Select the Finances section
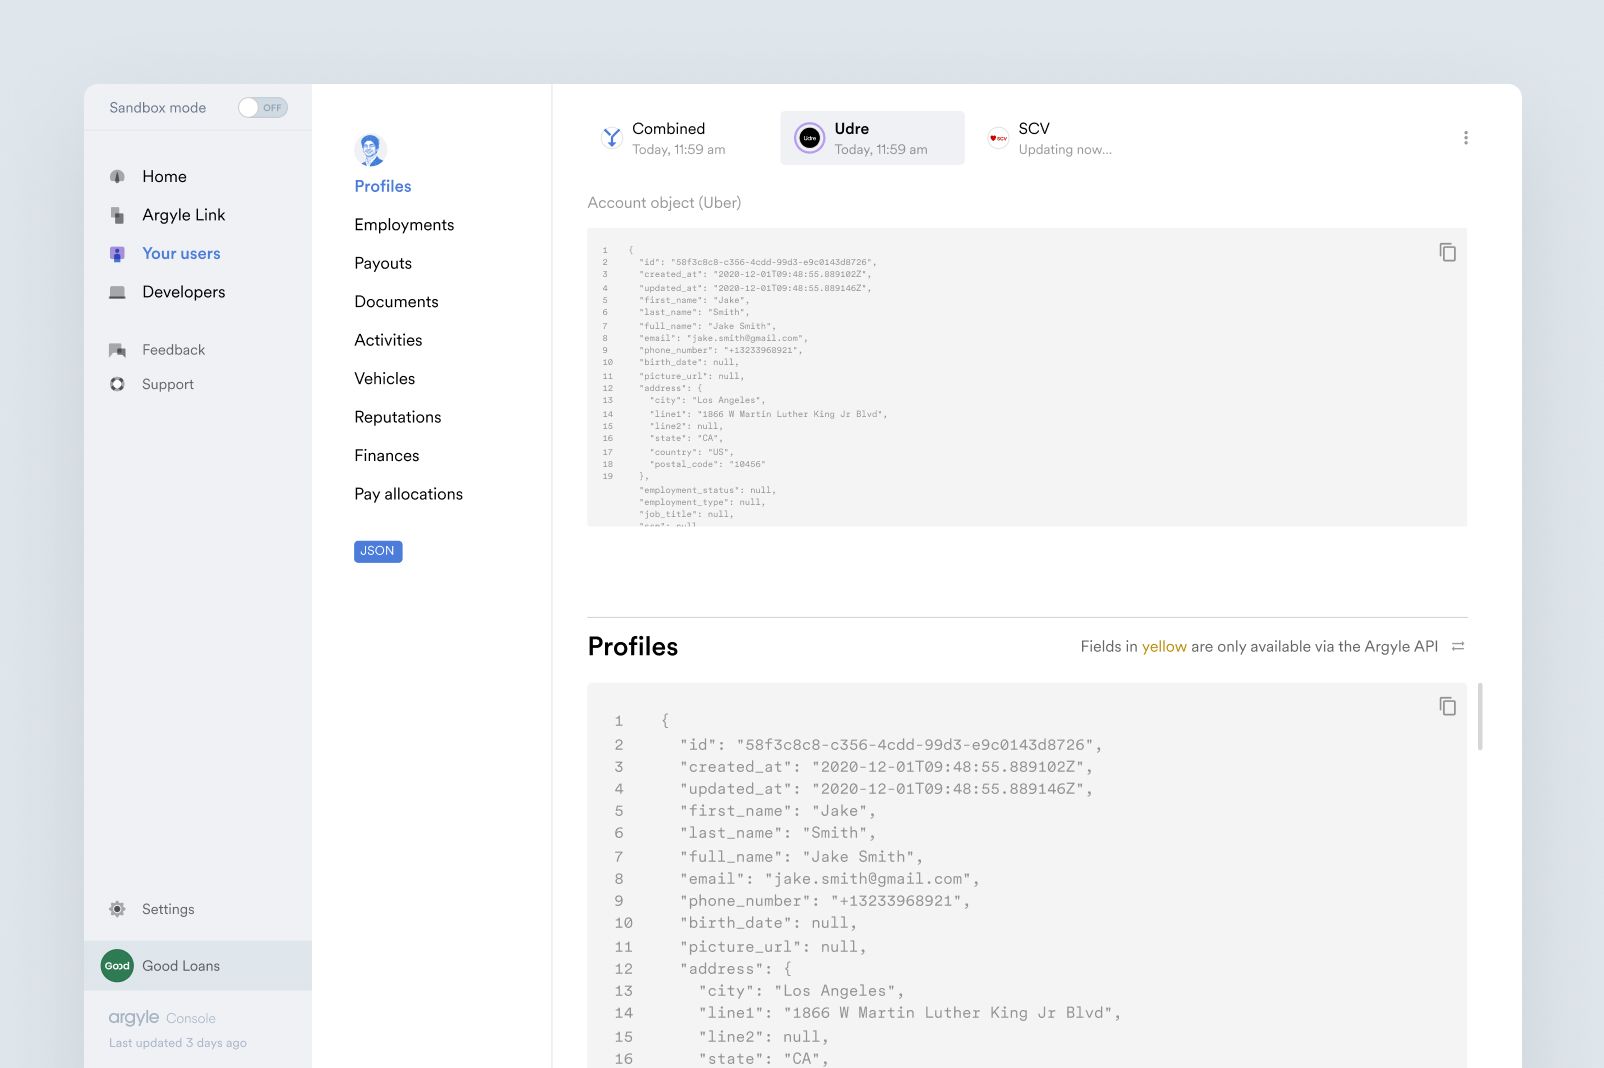Screen dimensions: 1604x1068 click(386, 456)
